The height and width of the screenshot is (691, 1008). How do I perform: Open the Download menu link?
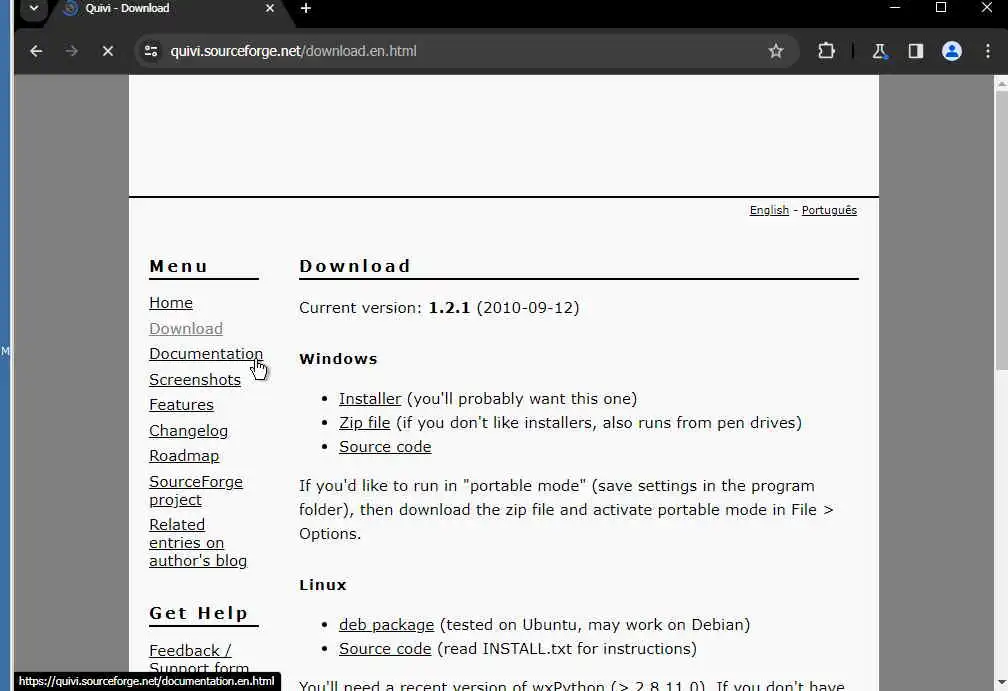(x=186, y=328)
